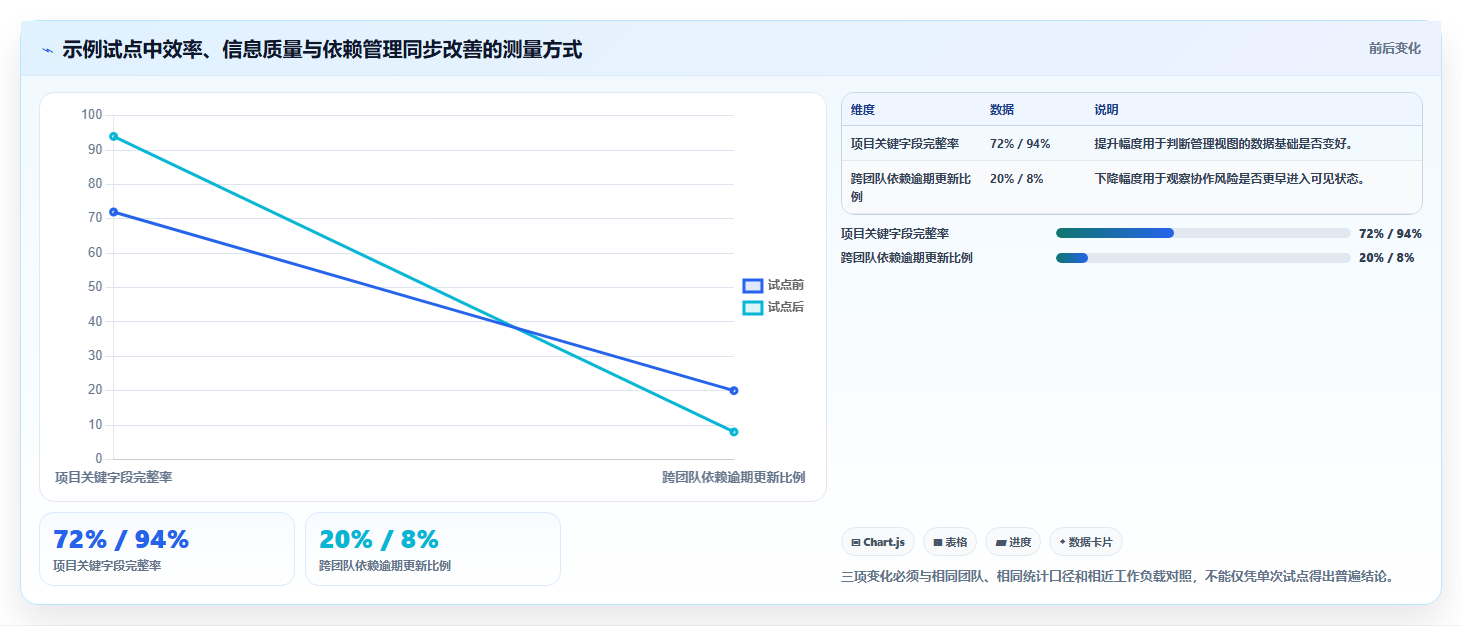The height and width of the screenshot is (626, 1462).
Task: Click the 数据卡片 tag
Action: (1086, 542)
